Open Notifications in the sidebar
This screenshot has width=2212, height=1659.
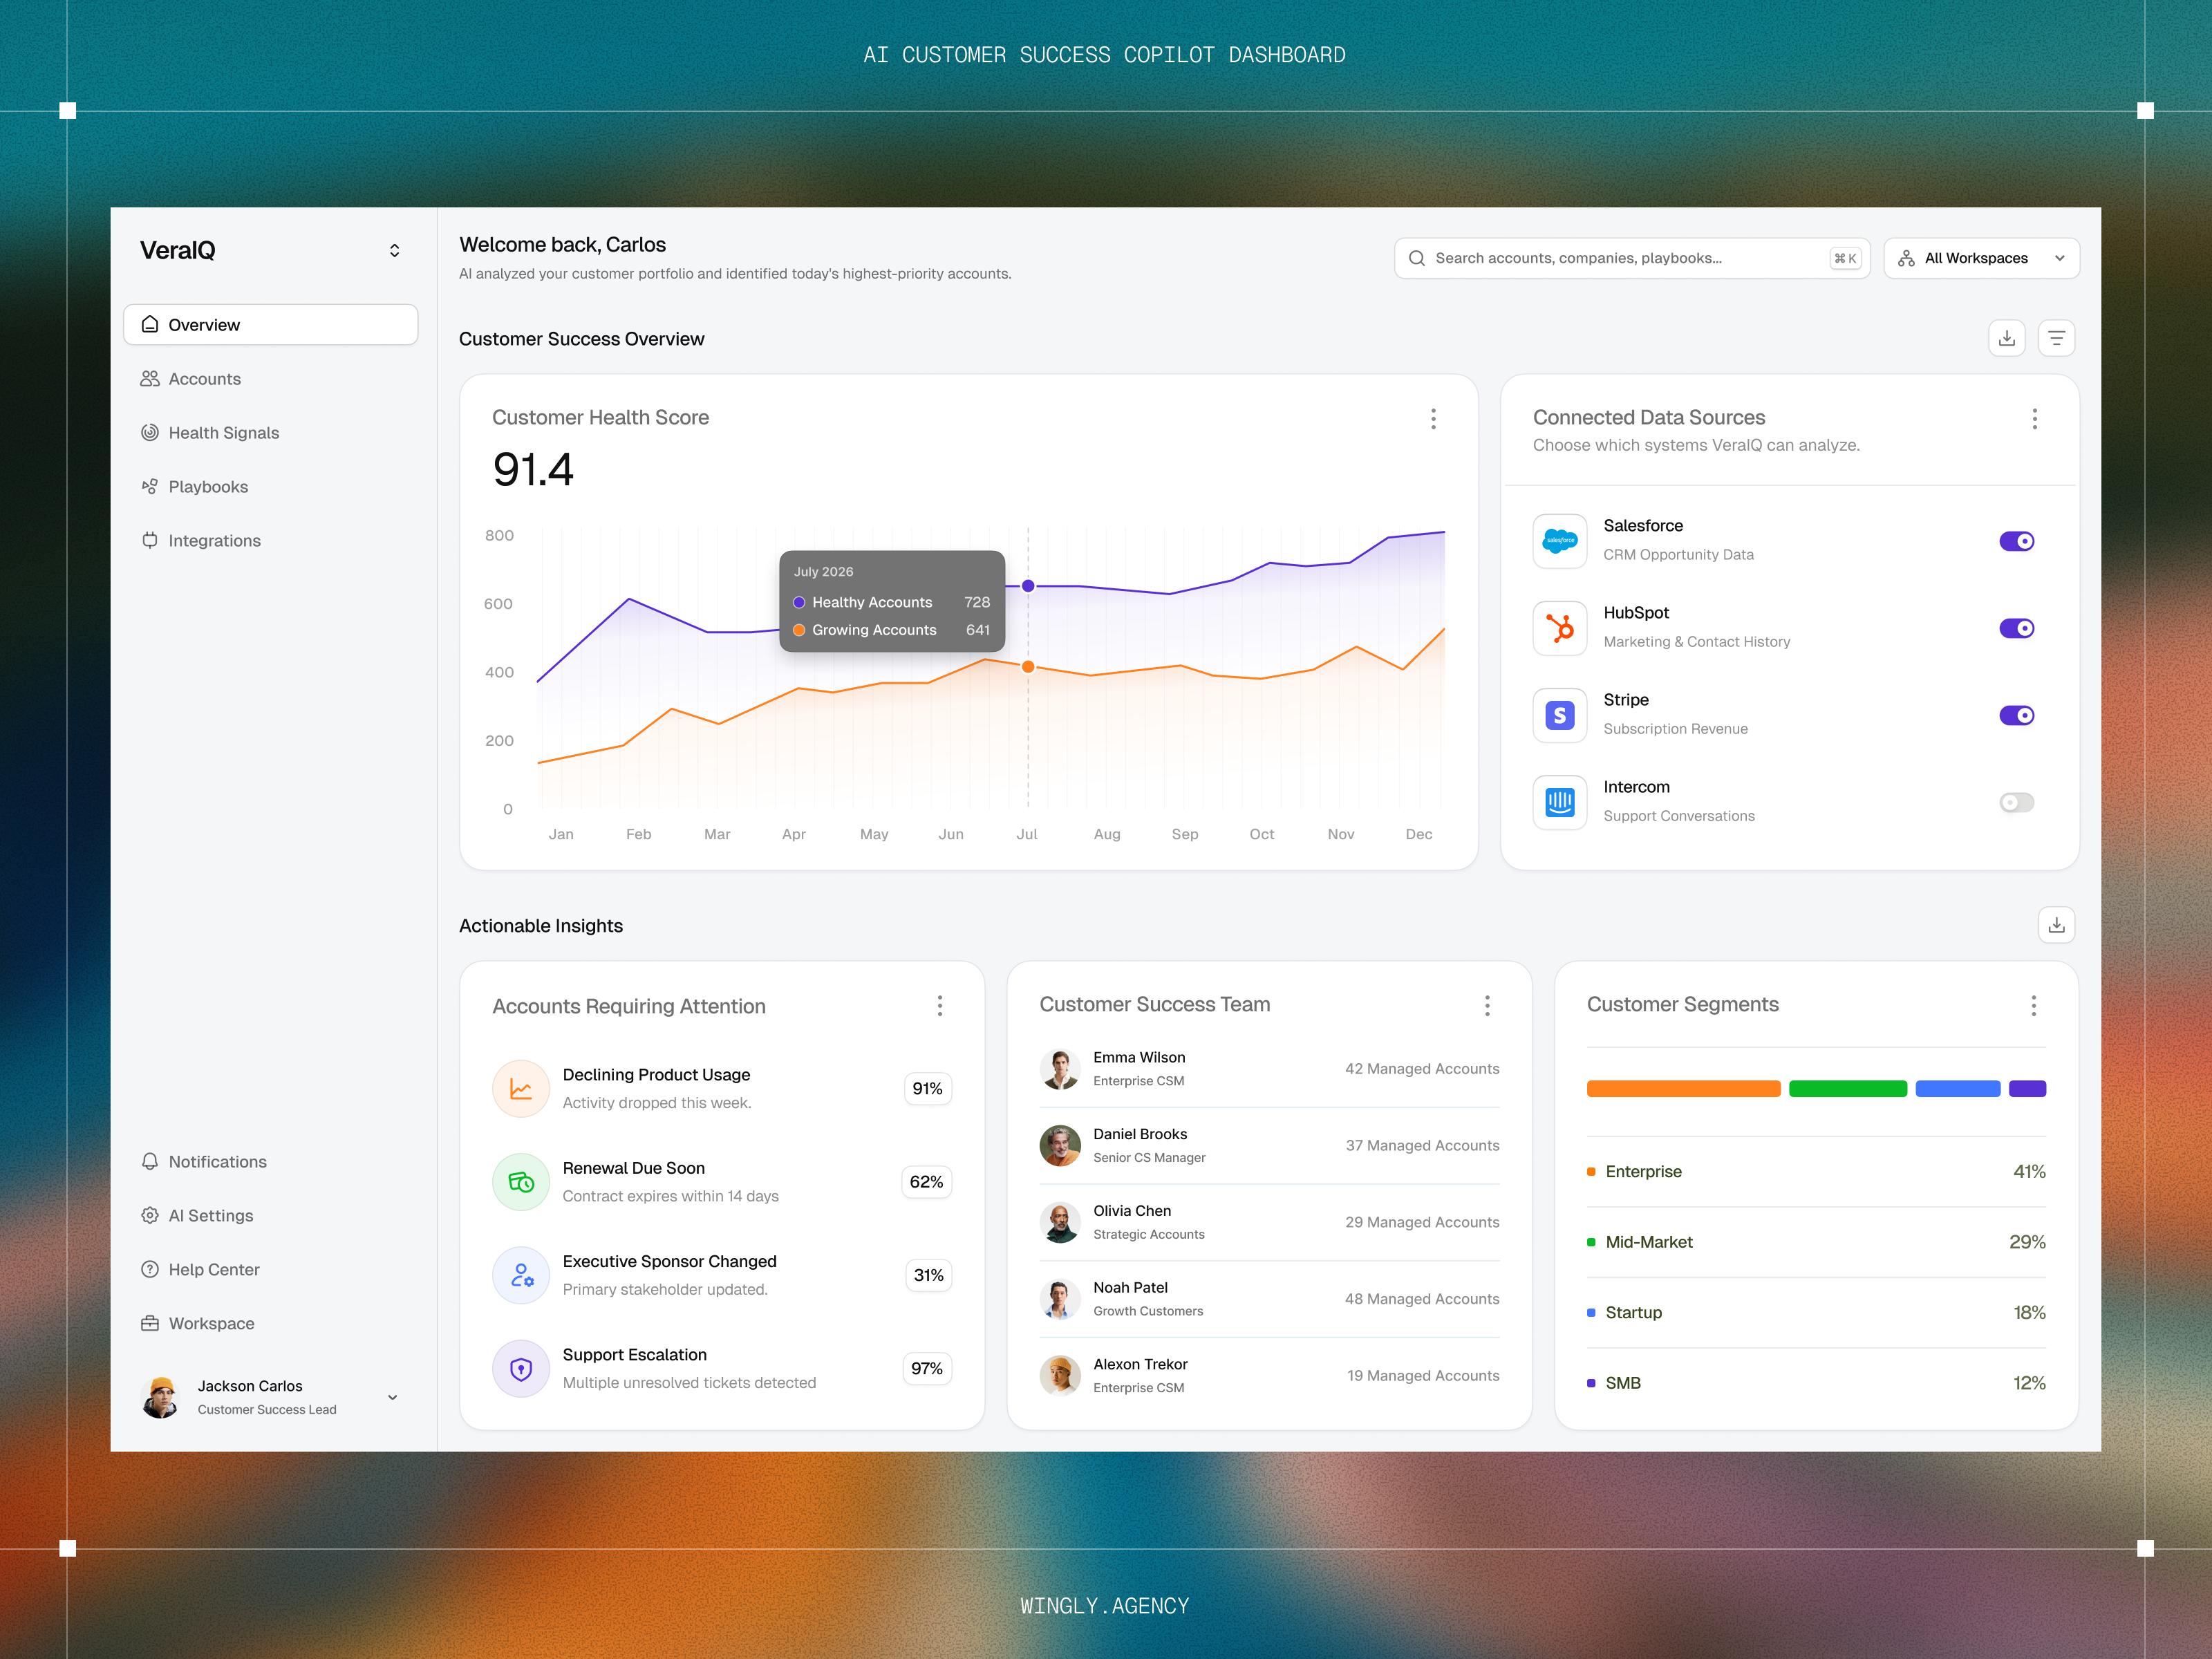270,1162
